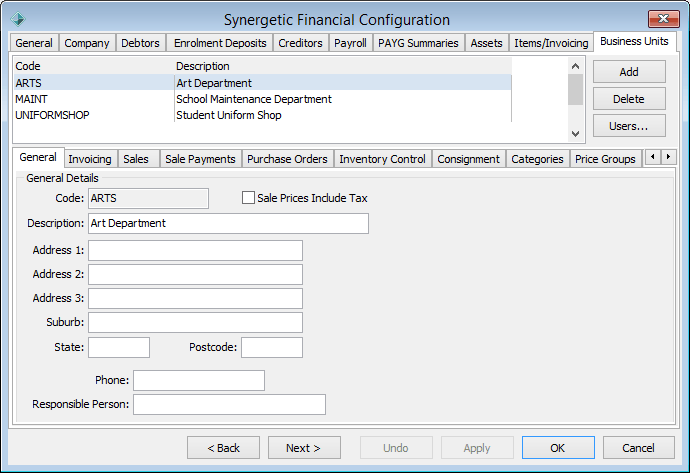
Task: Enable Sale Prices Include Tax checkbox
Action: coord(248,198)
